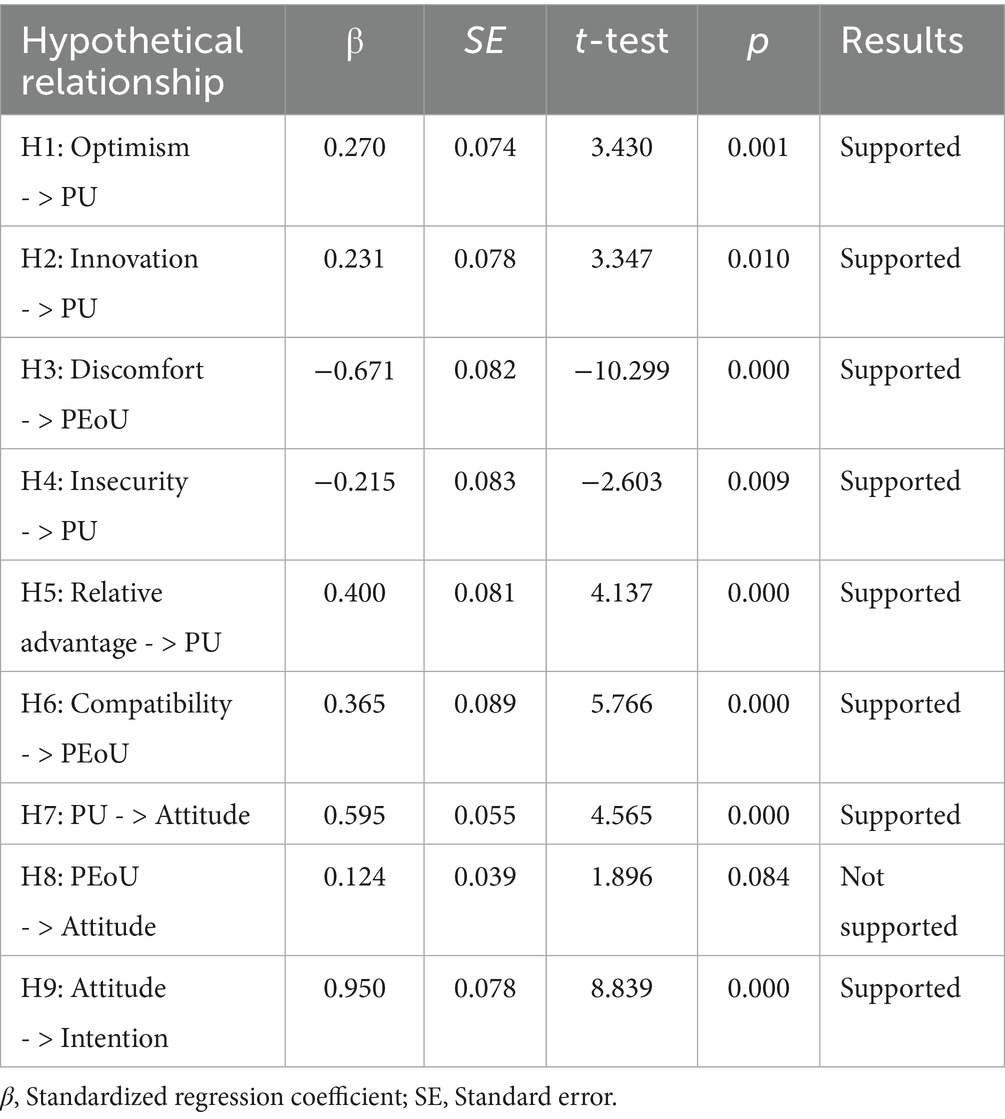Click the t-test column header
1005x1119 pixels.
pos(627,41)
